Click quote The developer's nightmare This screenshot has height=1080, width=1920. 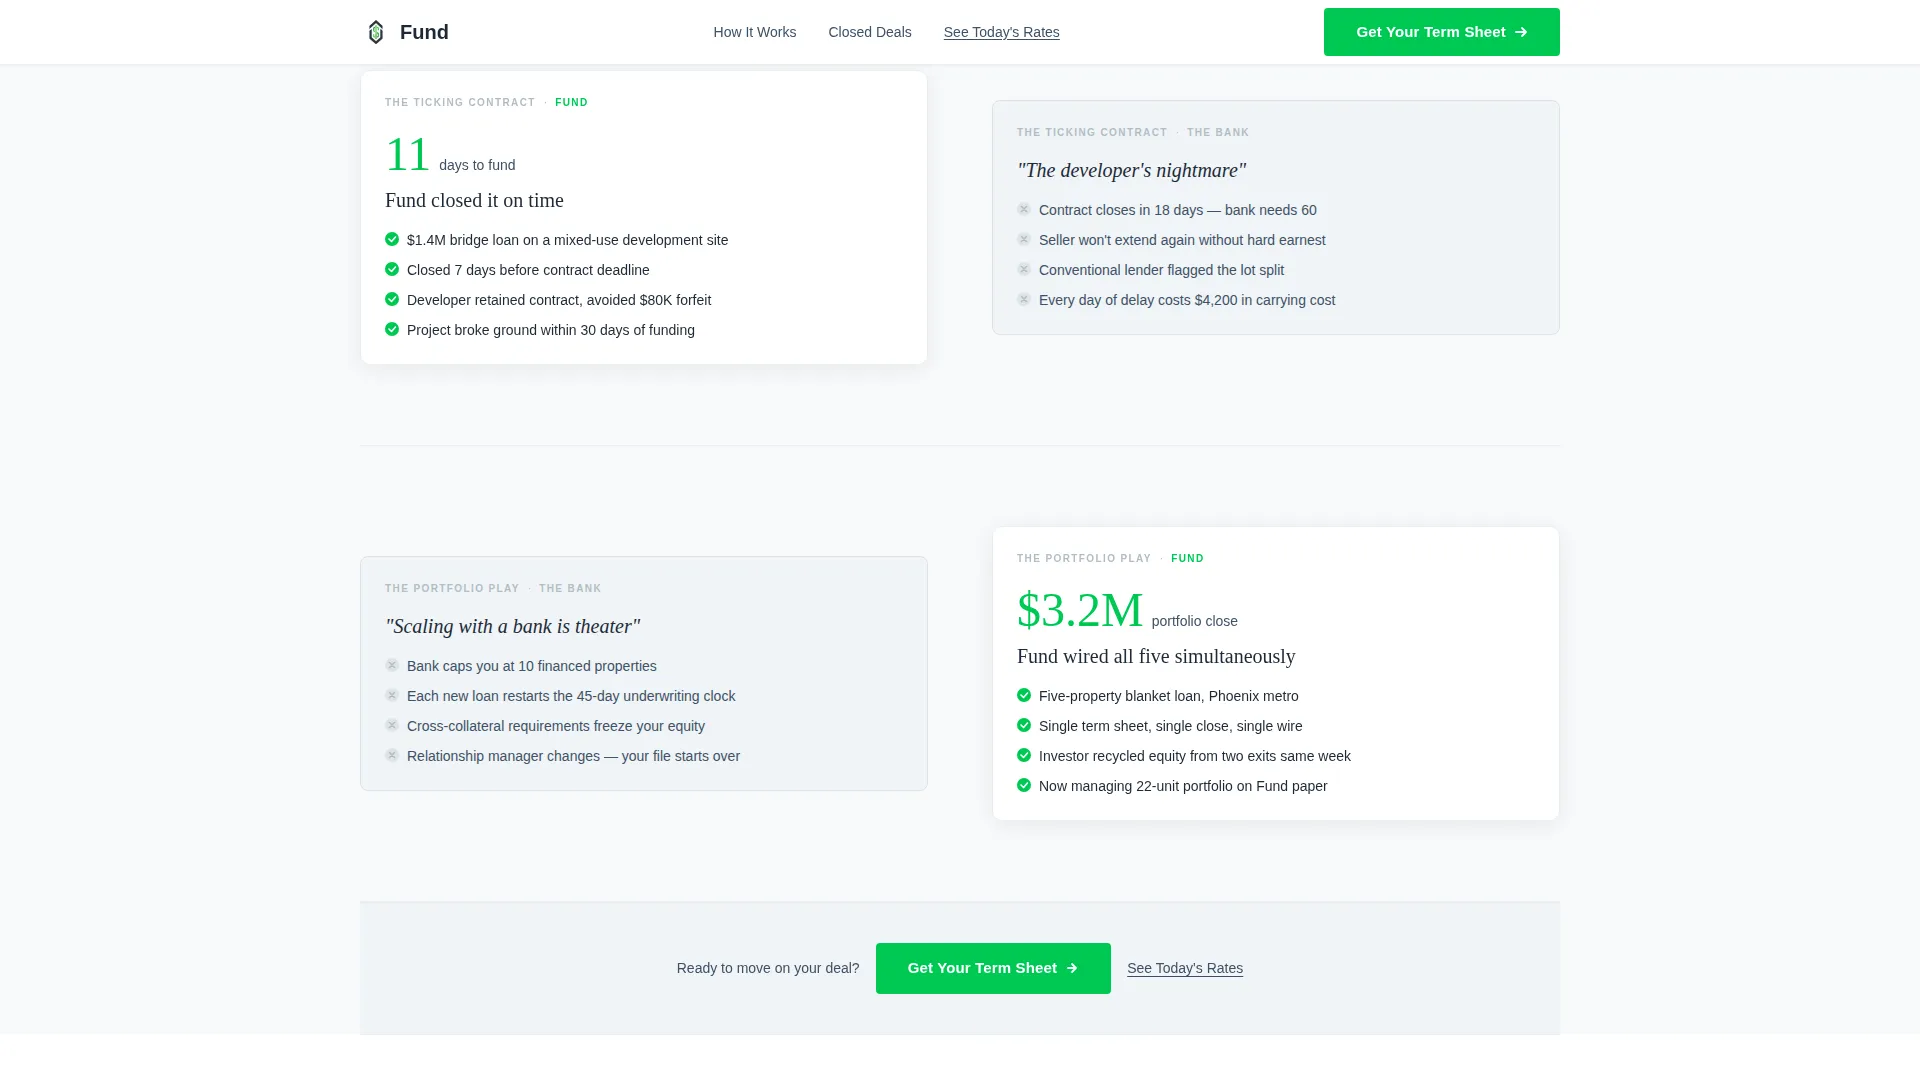pyautogui.click(x=1131, y=170)
